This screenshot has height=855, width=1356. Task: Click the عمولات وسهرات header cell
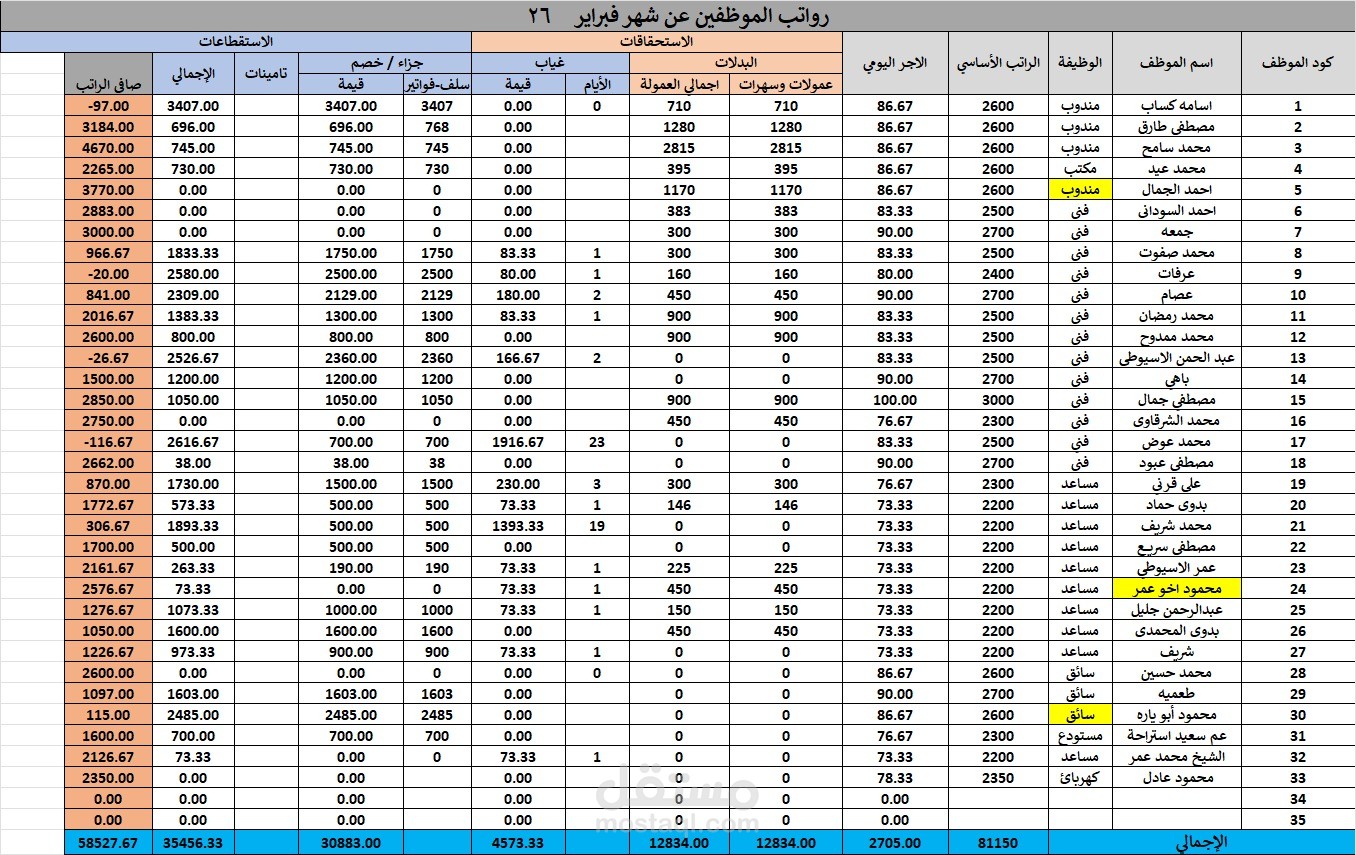(785, 84)
